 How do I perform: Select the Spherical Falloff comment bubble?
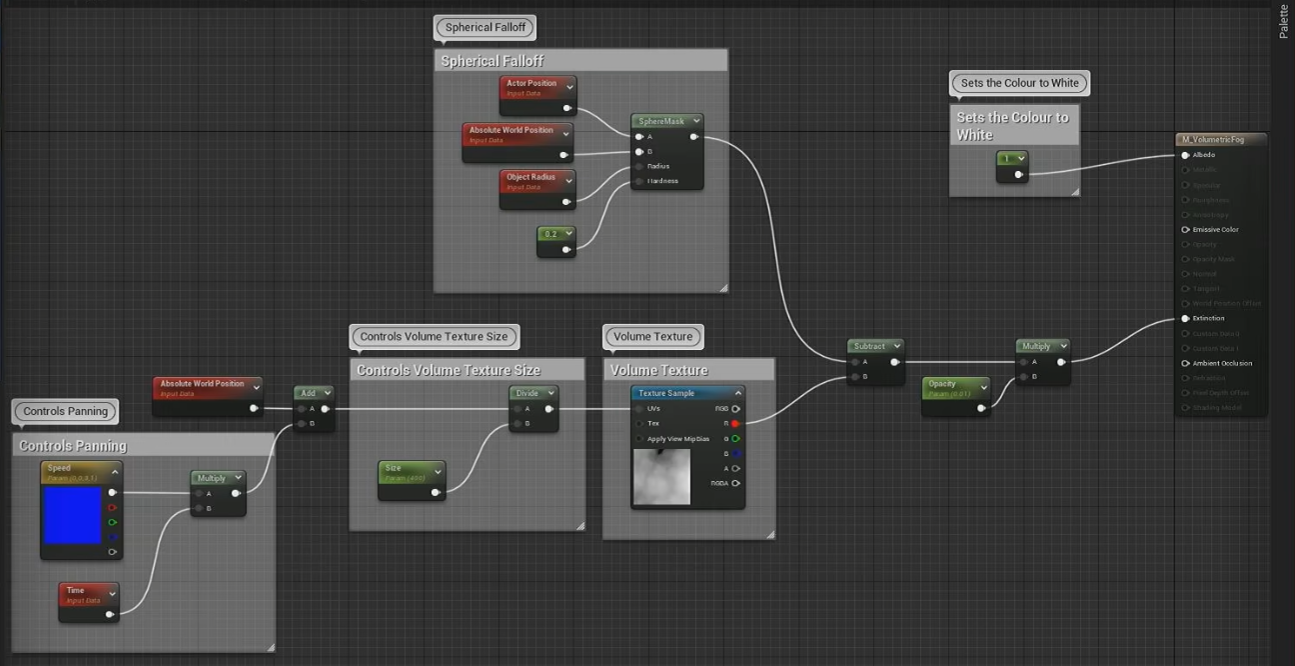click(485, 28)
